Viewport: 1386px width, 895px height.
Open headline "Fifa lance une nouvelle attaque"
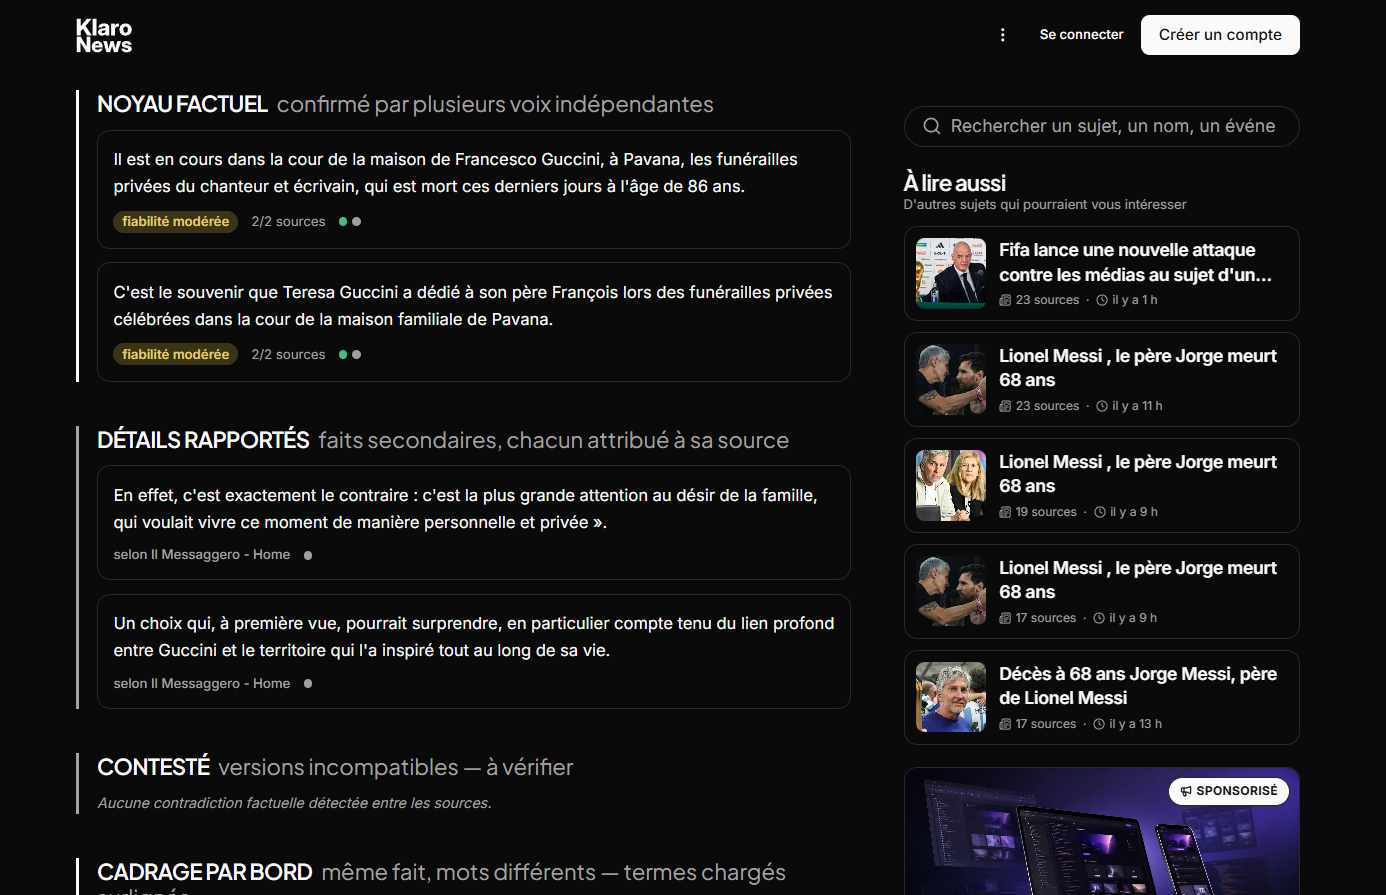coord(1135,262)
